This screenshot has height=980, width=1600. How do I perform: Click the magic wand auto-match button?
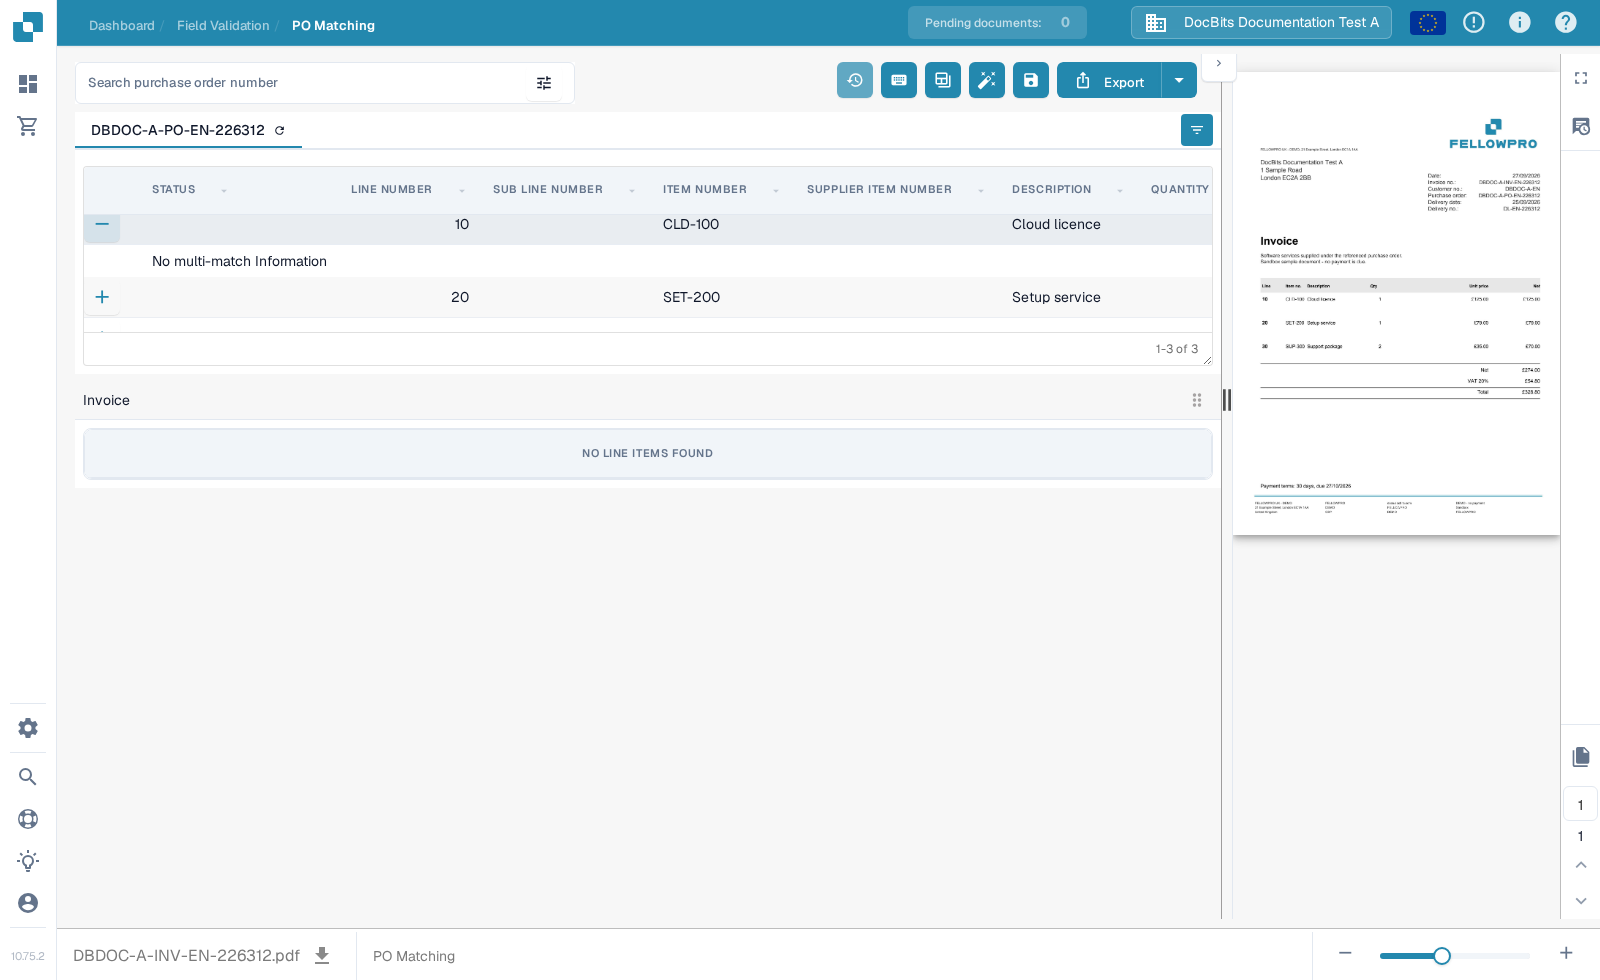click(987, 80)
